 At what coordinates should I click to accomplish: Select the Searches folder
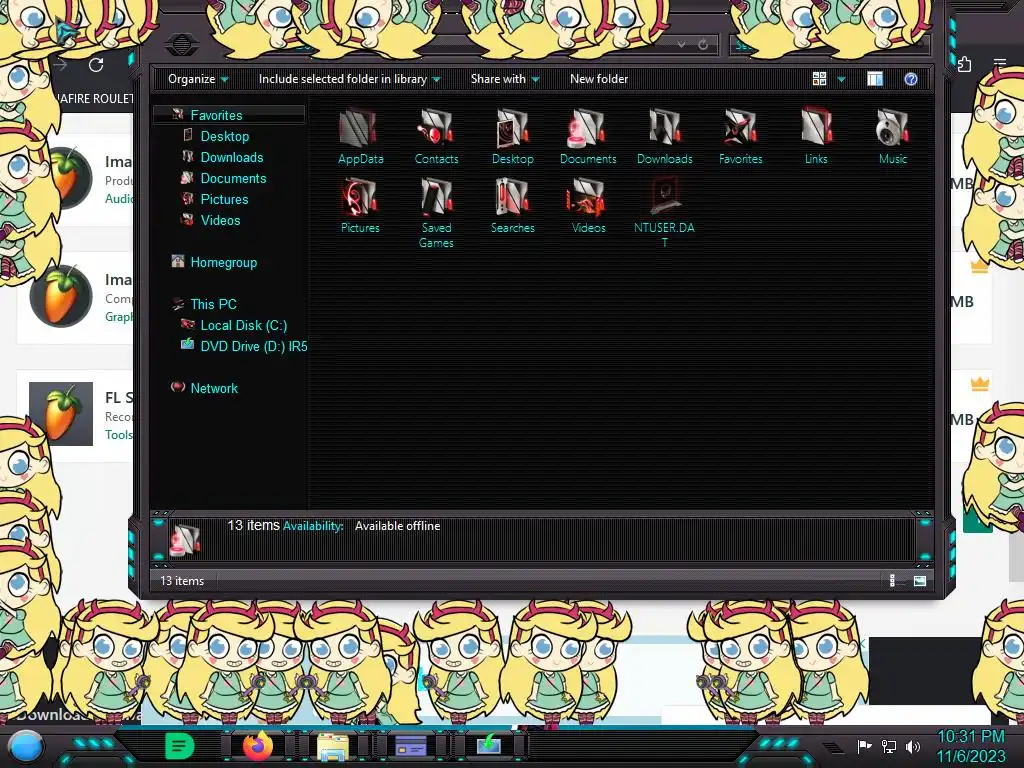[x=513, y=205]
